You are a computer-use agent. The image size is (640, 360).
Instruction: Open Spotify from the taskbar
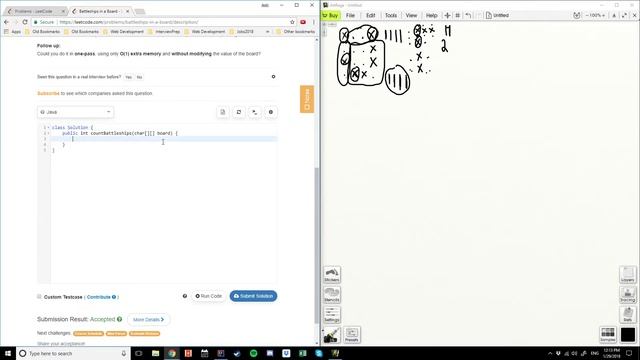pyautogui.click(x=253, y=353)
